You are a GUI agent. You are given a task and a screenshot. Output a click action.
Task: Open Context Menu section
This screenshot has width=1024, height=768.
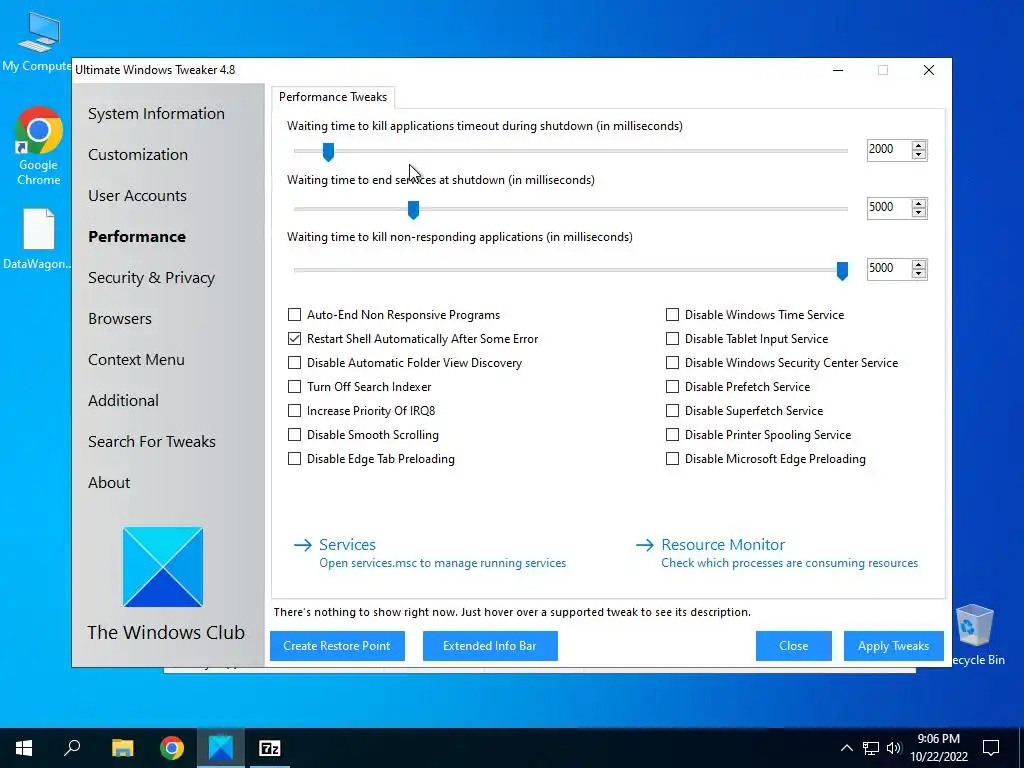point(136,360)
